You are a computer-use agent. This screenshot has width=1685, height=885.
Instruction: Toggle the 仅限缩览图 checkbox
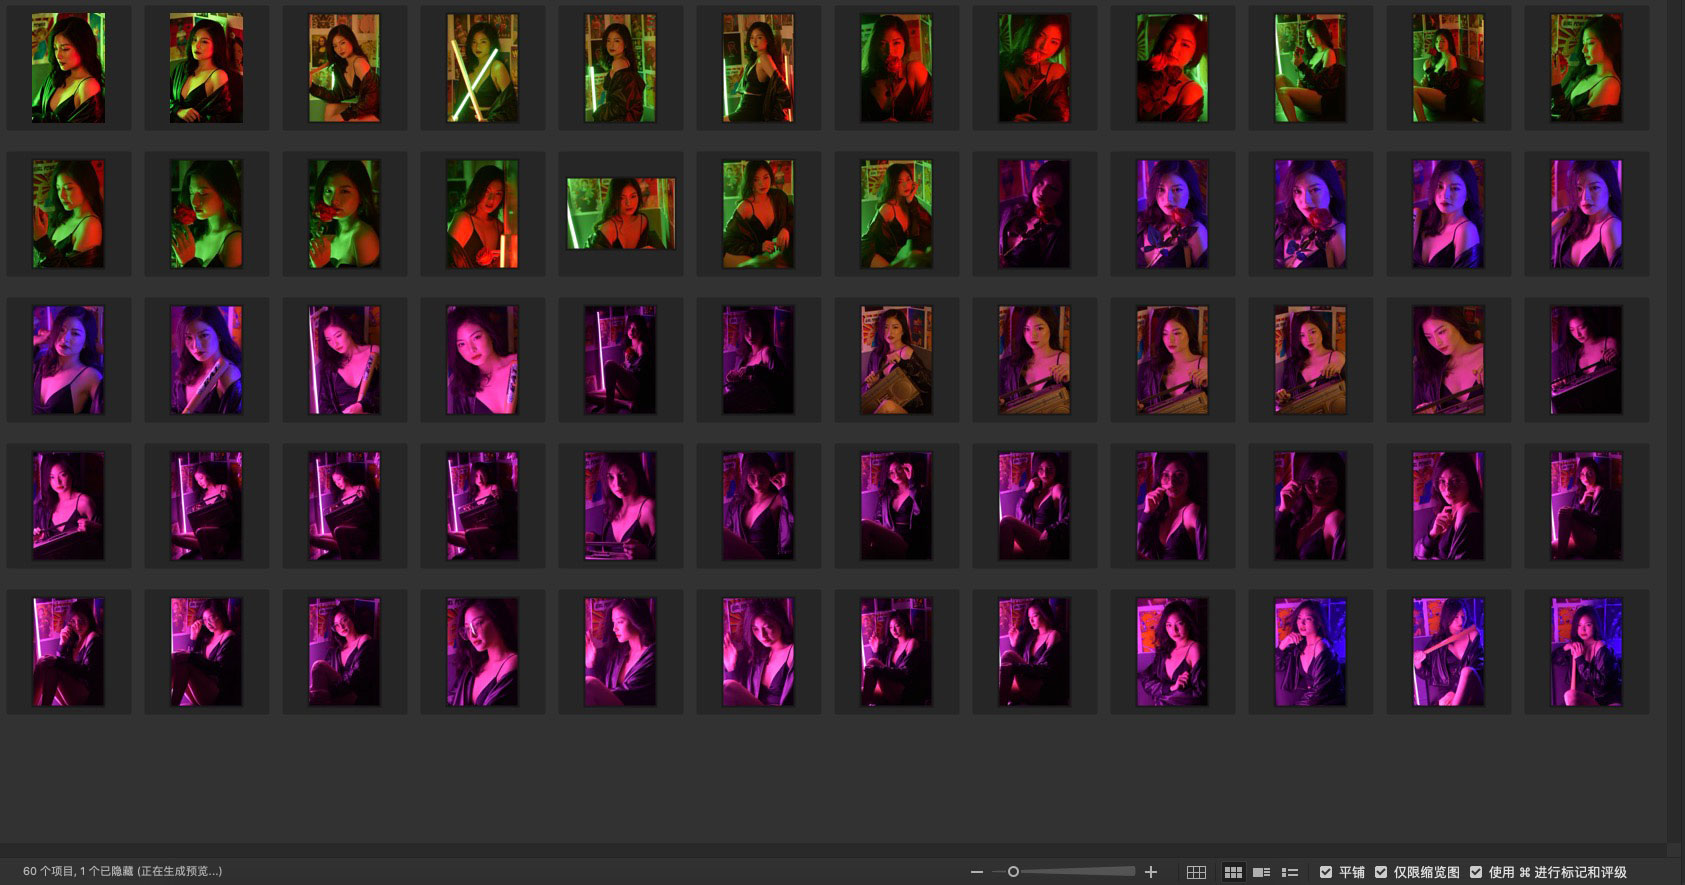(x=1381, y=872)
